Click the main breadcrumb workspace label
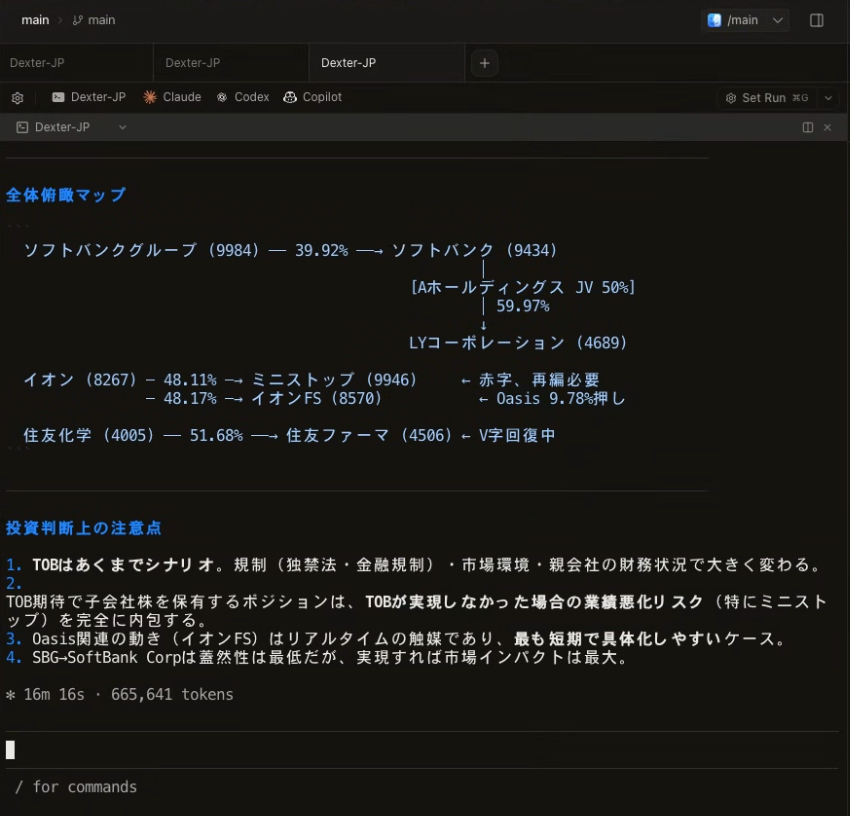The width and height of the screenshot is (850, 816). point(35,20)
